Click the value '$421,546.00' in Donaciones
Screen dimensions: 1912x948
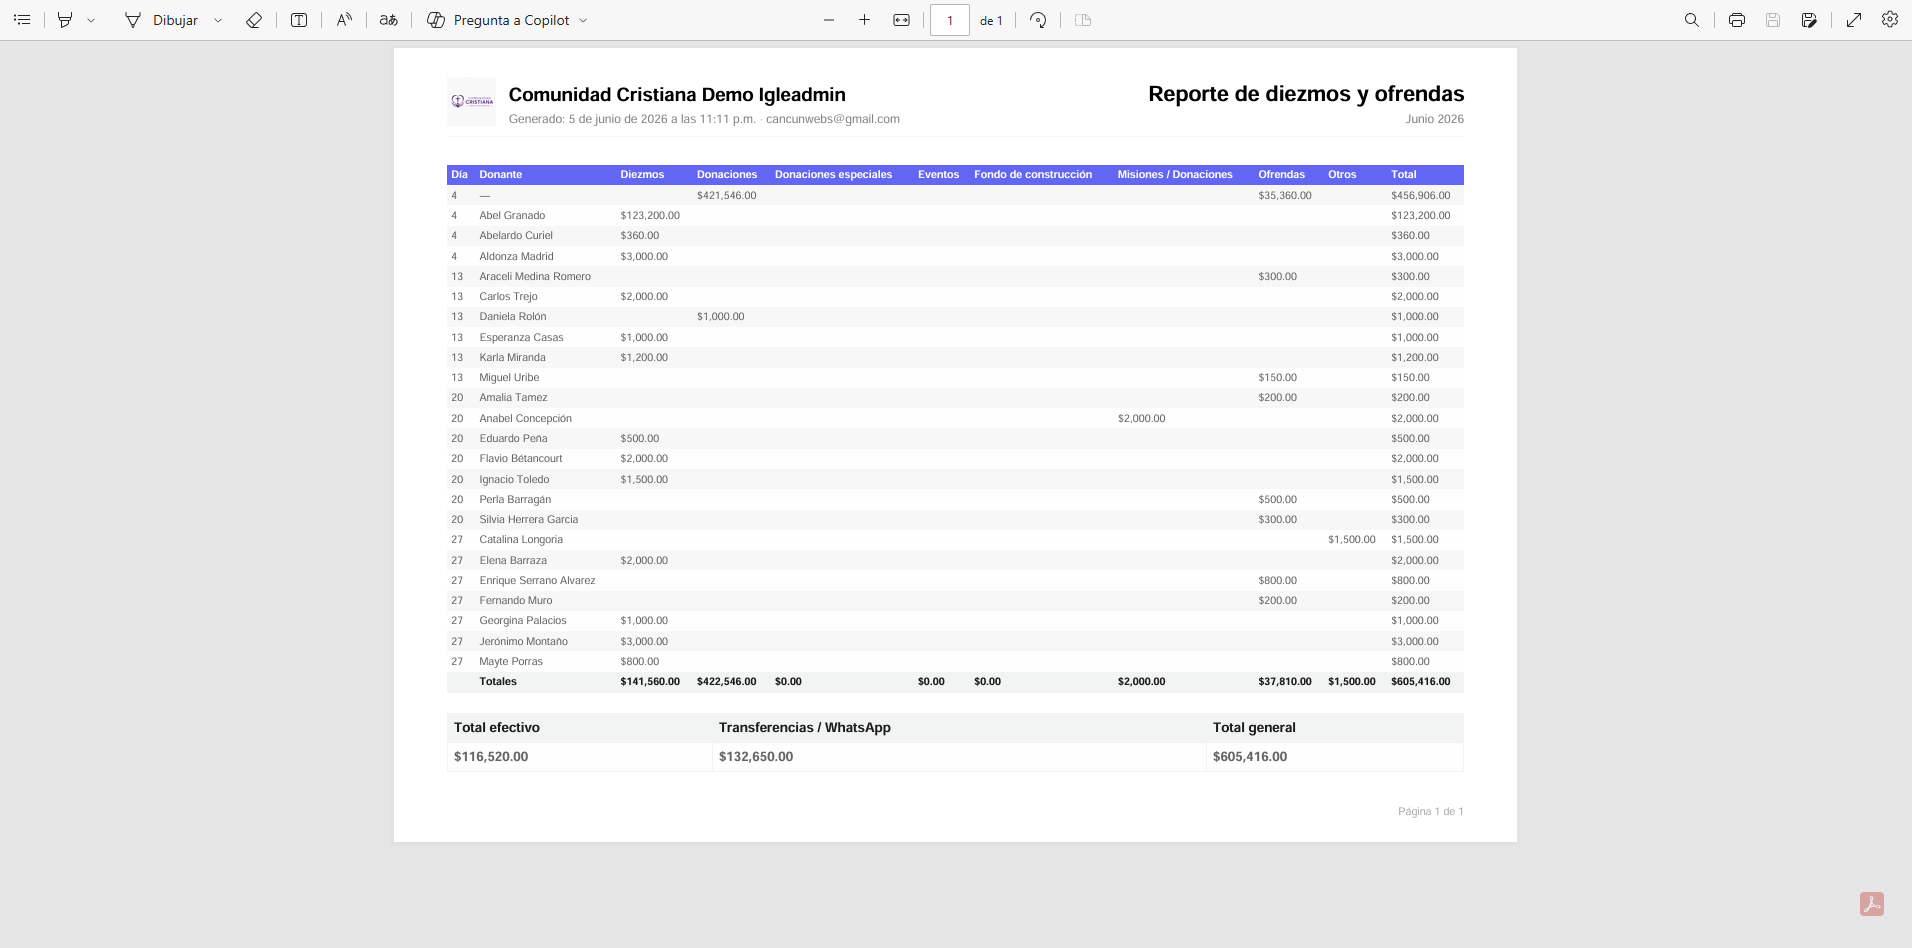pyautogui.click(x=727, y=195)
